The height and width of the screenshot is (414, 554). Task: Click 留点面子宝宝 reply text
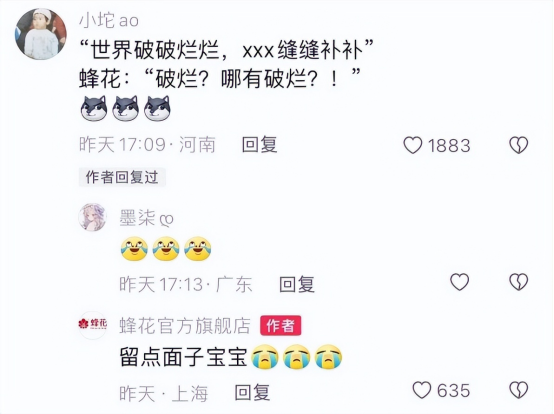point(183,357)
